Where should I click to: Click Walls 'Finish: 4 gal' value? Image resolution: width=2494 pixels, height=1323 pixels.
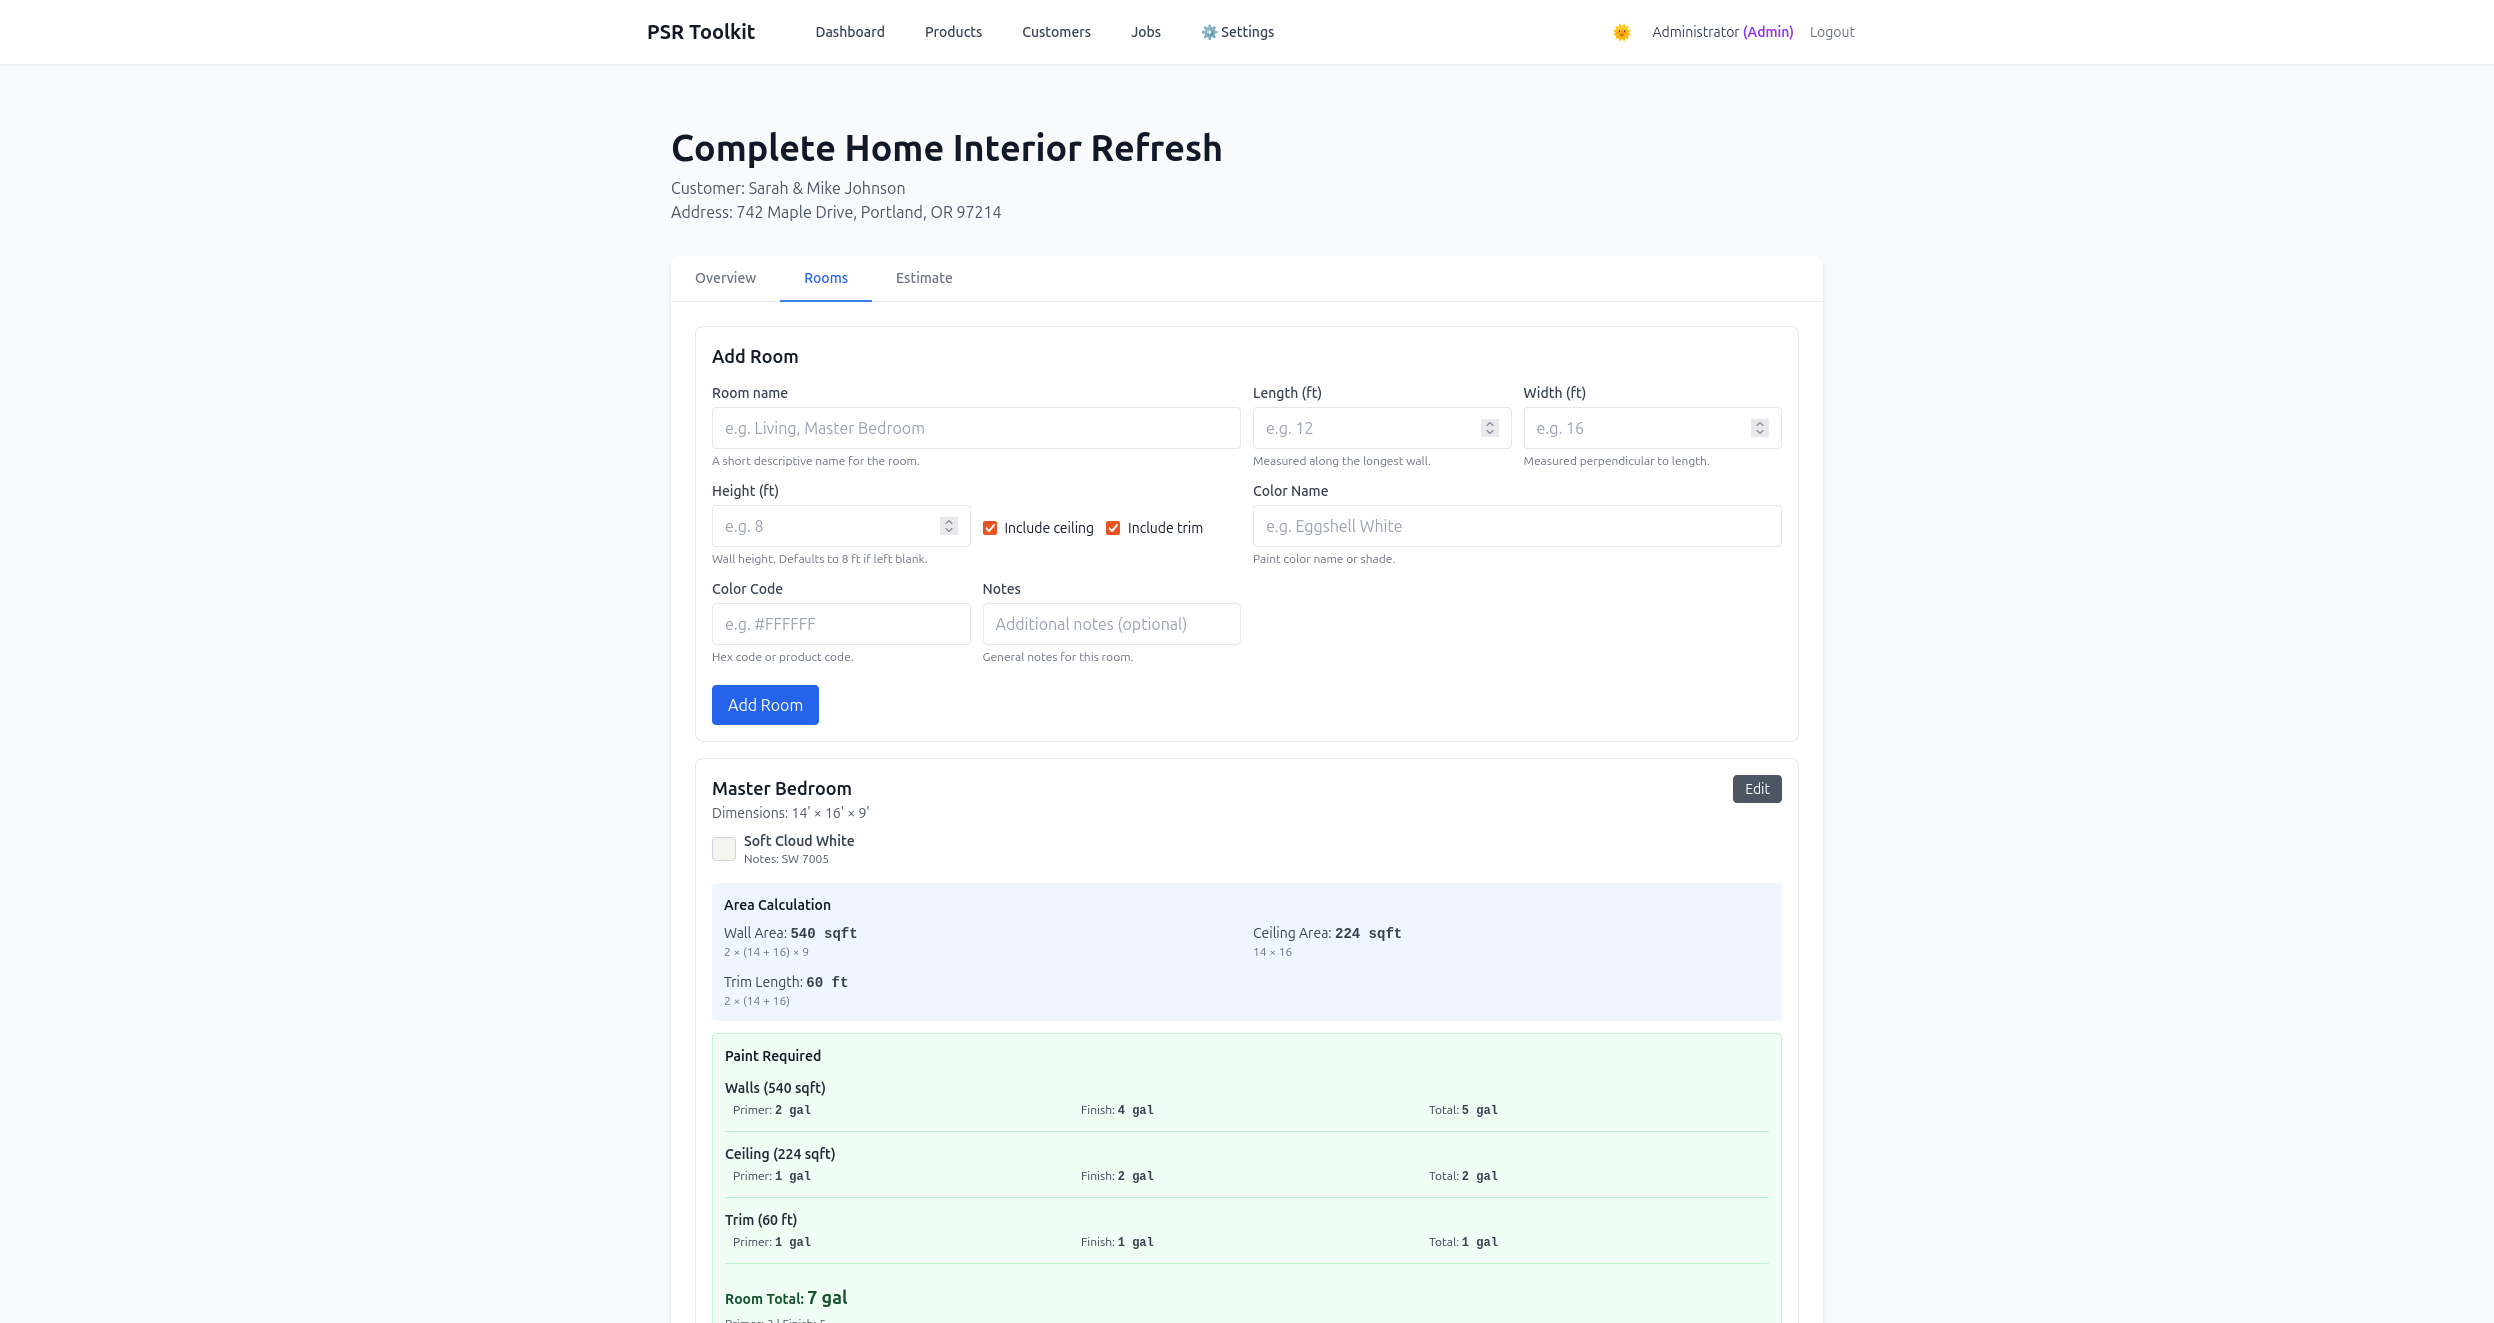pyautogui.click(x=1117, y=1110)
